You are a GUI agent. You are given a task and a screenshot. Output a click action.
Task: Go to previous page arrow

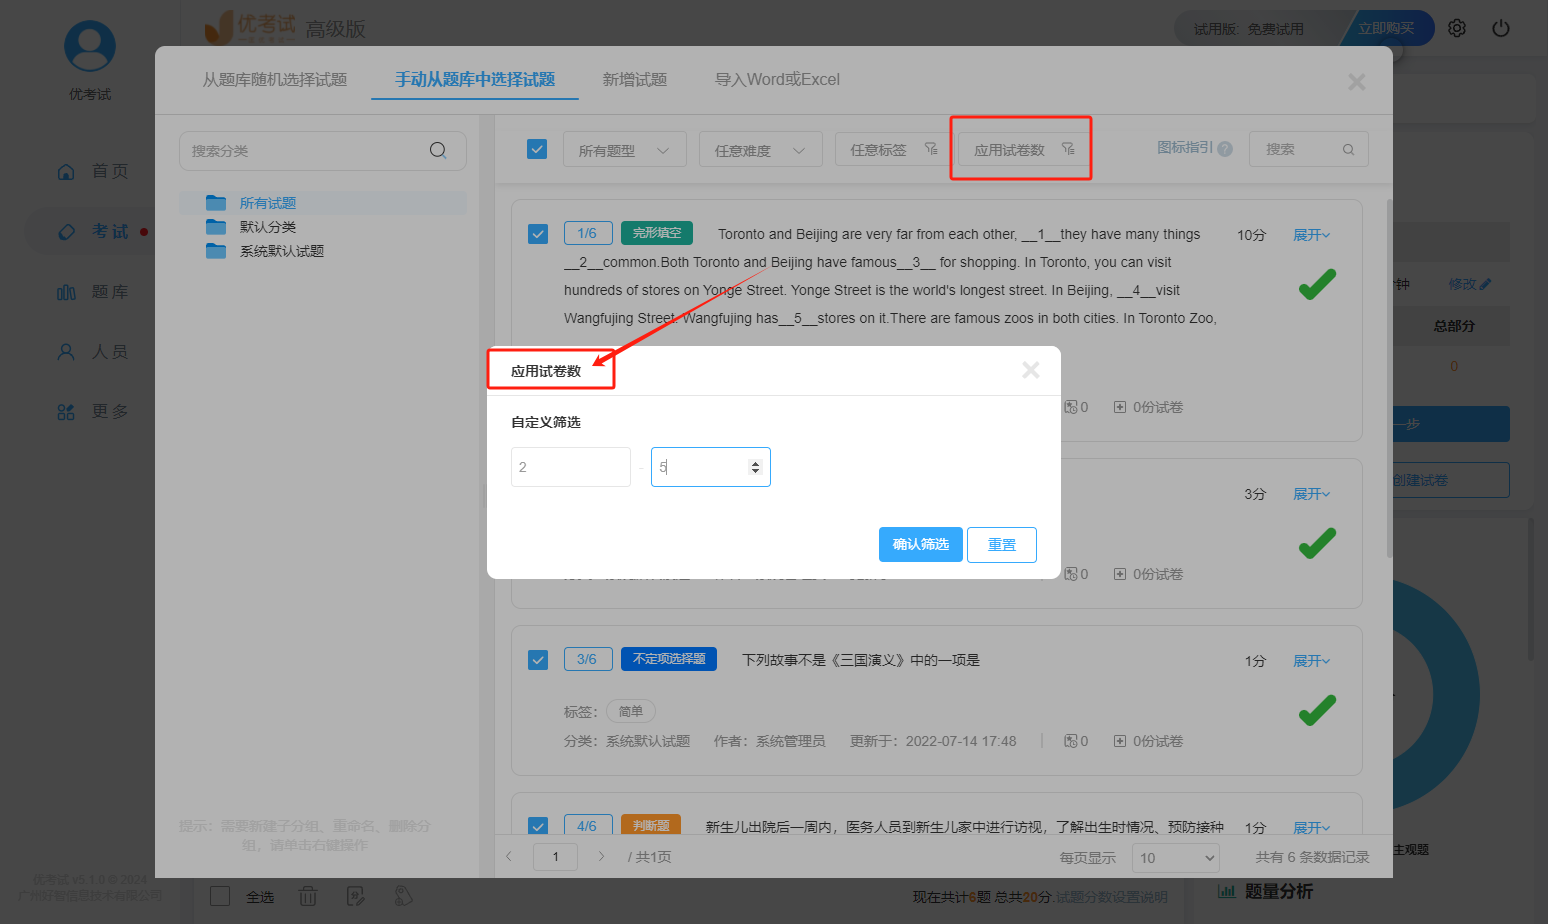[x=509, y=856]
